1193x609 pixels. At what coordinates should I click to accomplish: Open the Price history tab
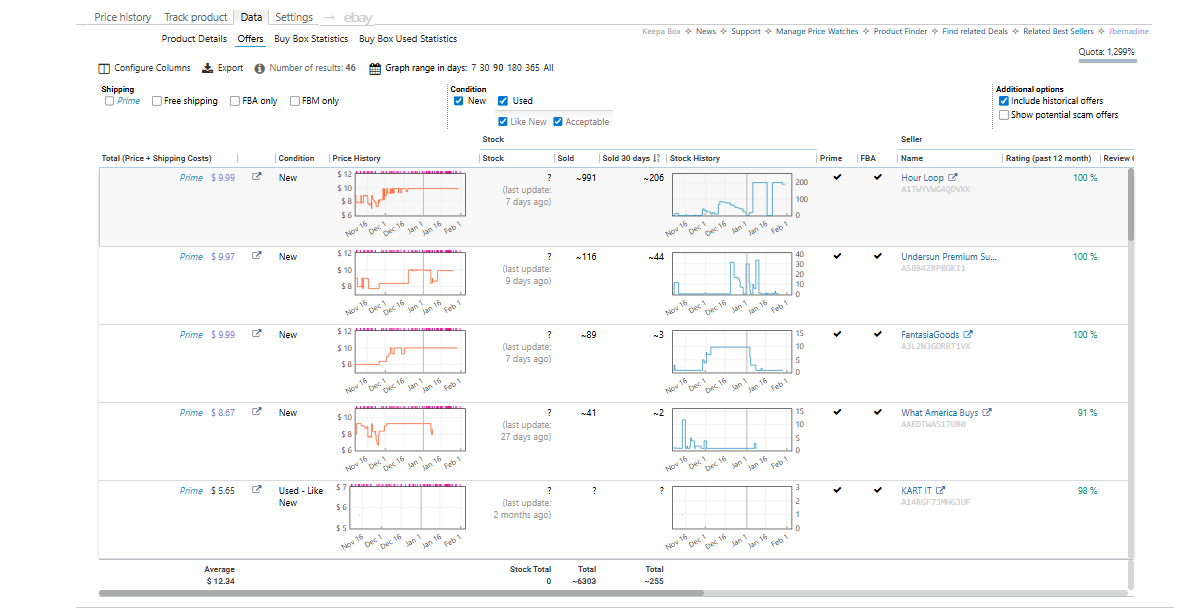(123, 17)
